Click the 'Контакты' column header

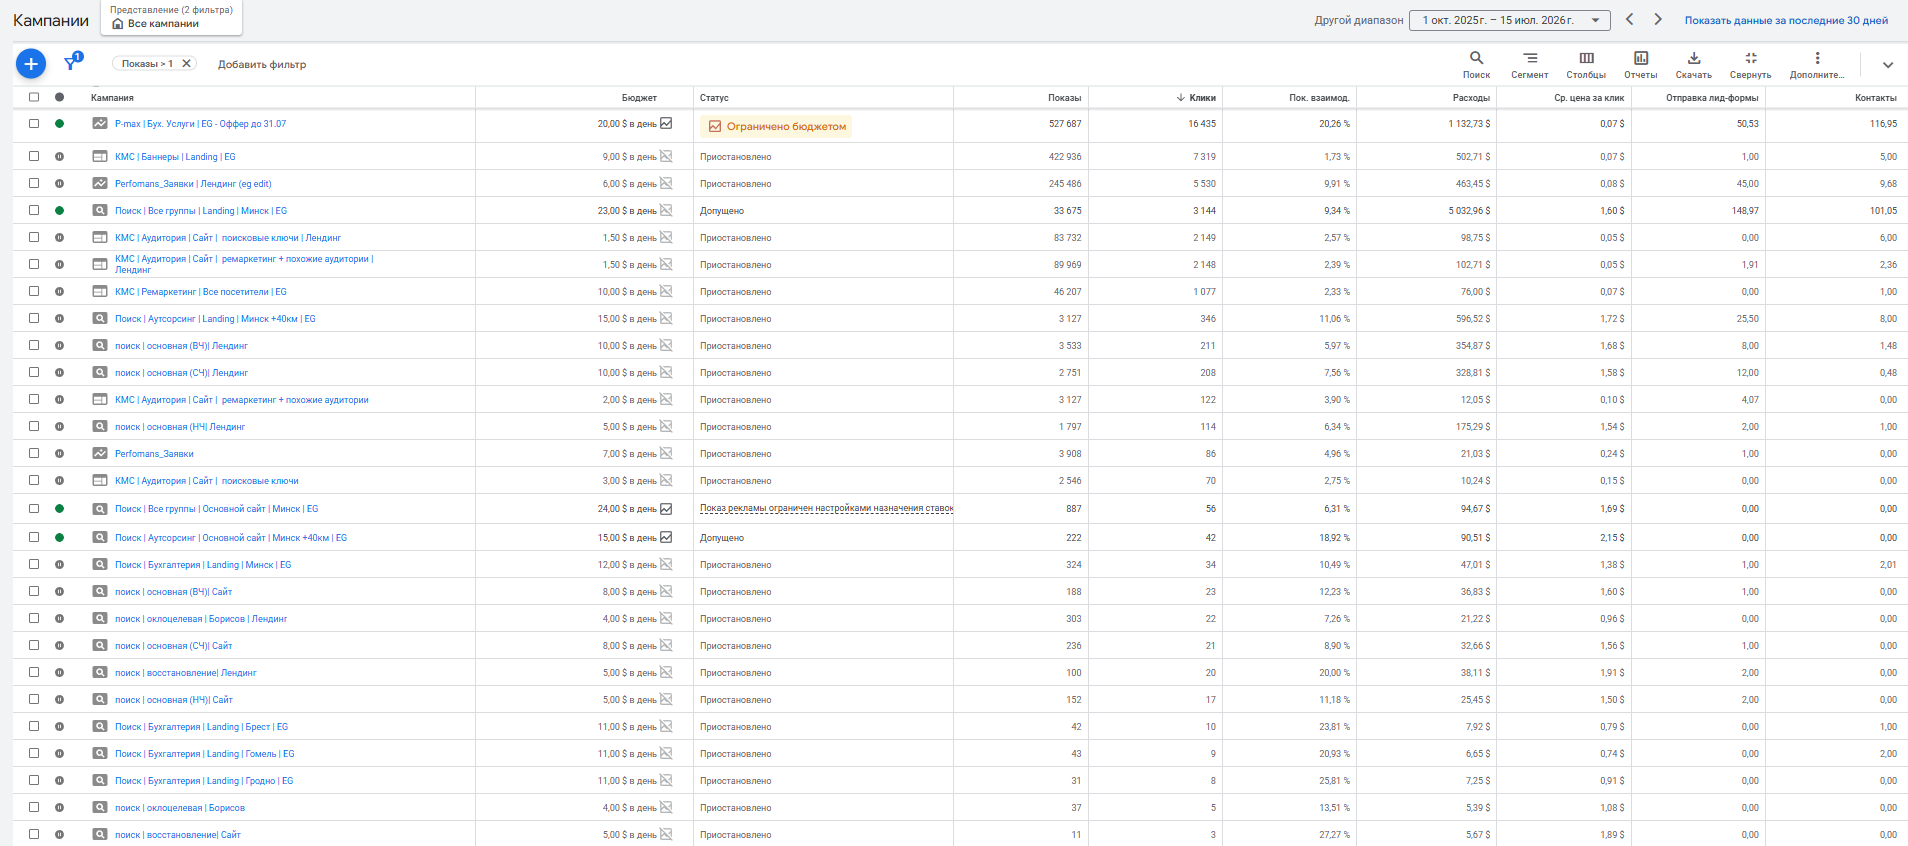(1875, 98)
